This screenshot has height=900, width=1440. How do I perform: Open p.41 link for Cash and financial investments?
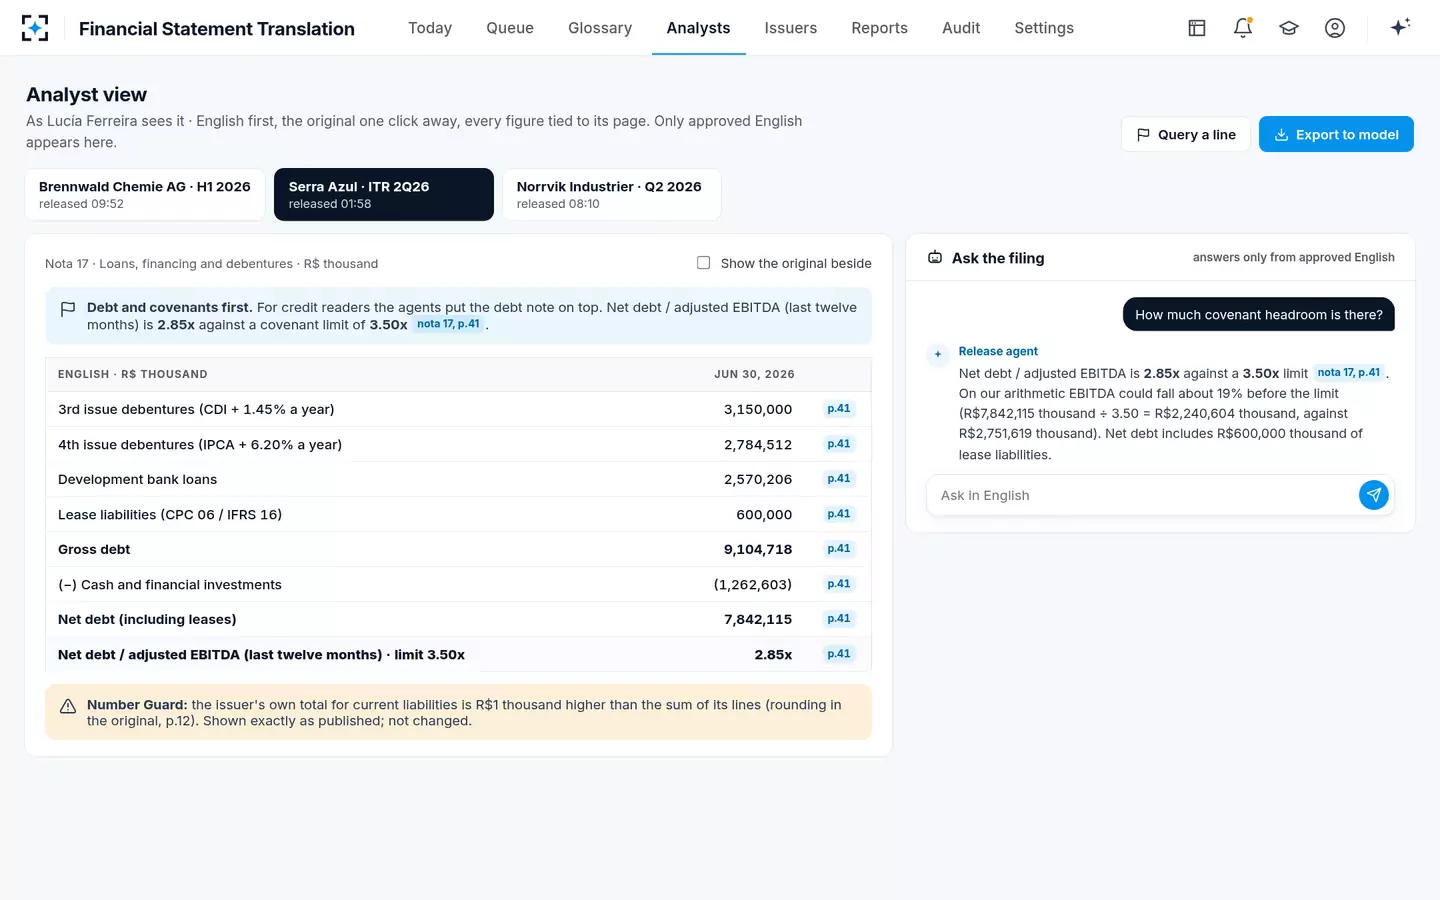pyautogui.click(x=839, y=584)
